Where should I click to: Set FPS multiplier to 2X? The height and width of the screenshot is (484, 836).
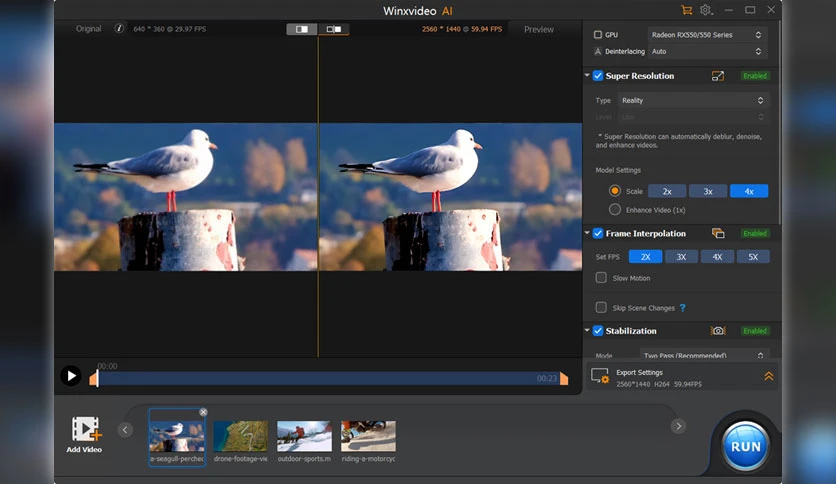pyautogui.click(x=646, y=257)
